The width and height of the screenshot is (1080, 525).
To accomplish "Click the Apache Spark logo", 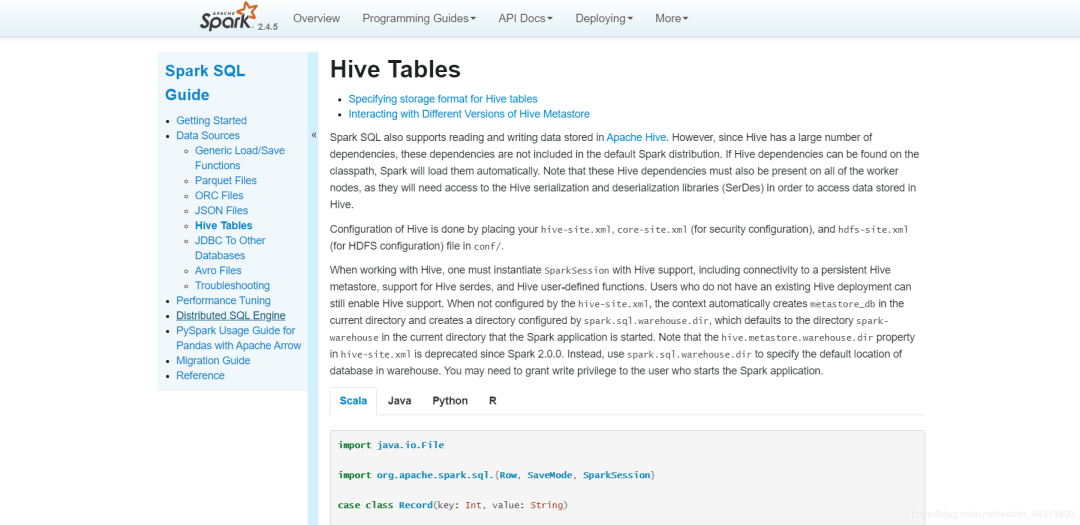I will tap(229, 17).
